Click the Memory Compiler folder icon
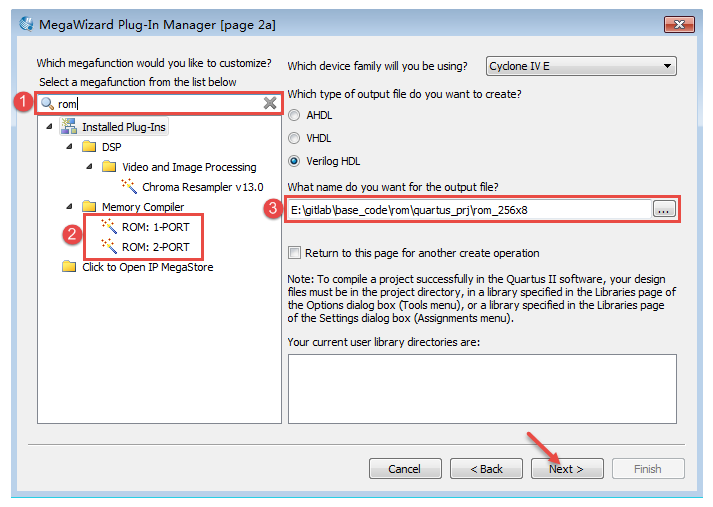 point(89,207)
